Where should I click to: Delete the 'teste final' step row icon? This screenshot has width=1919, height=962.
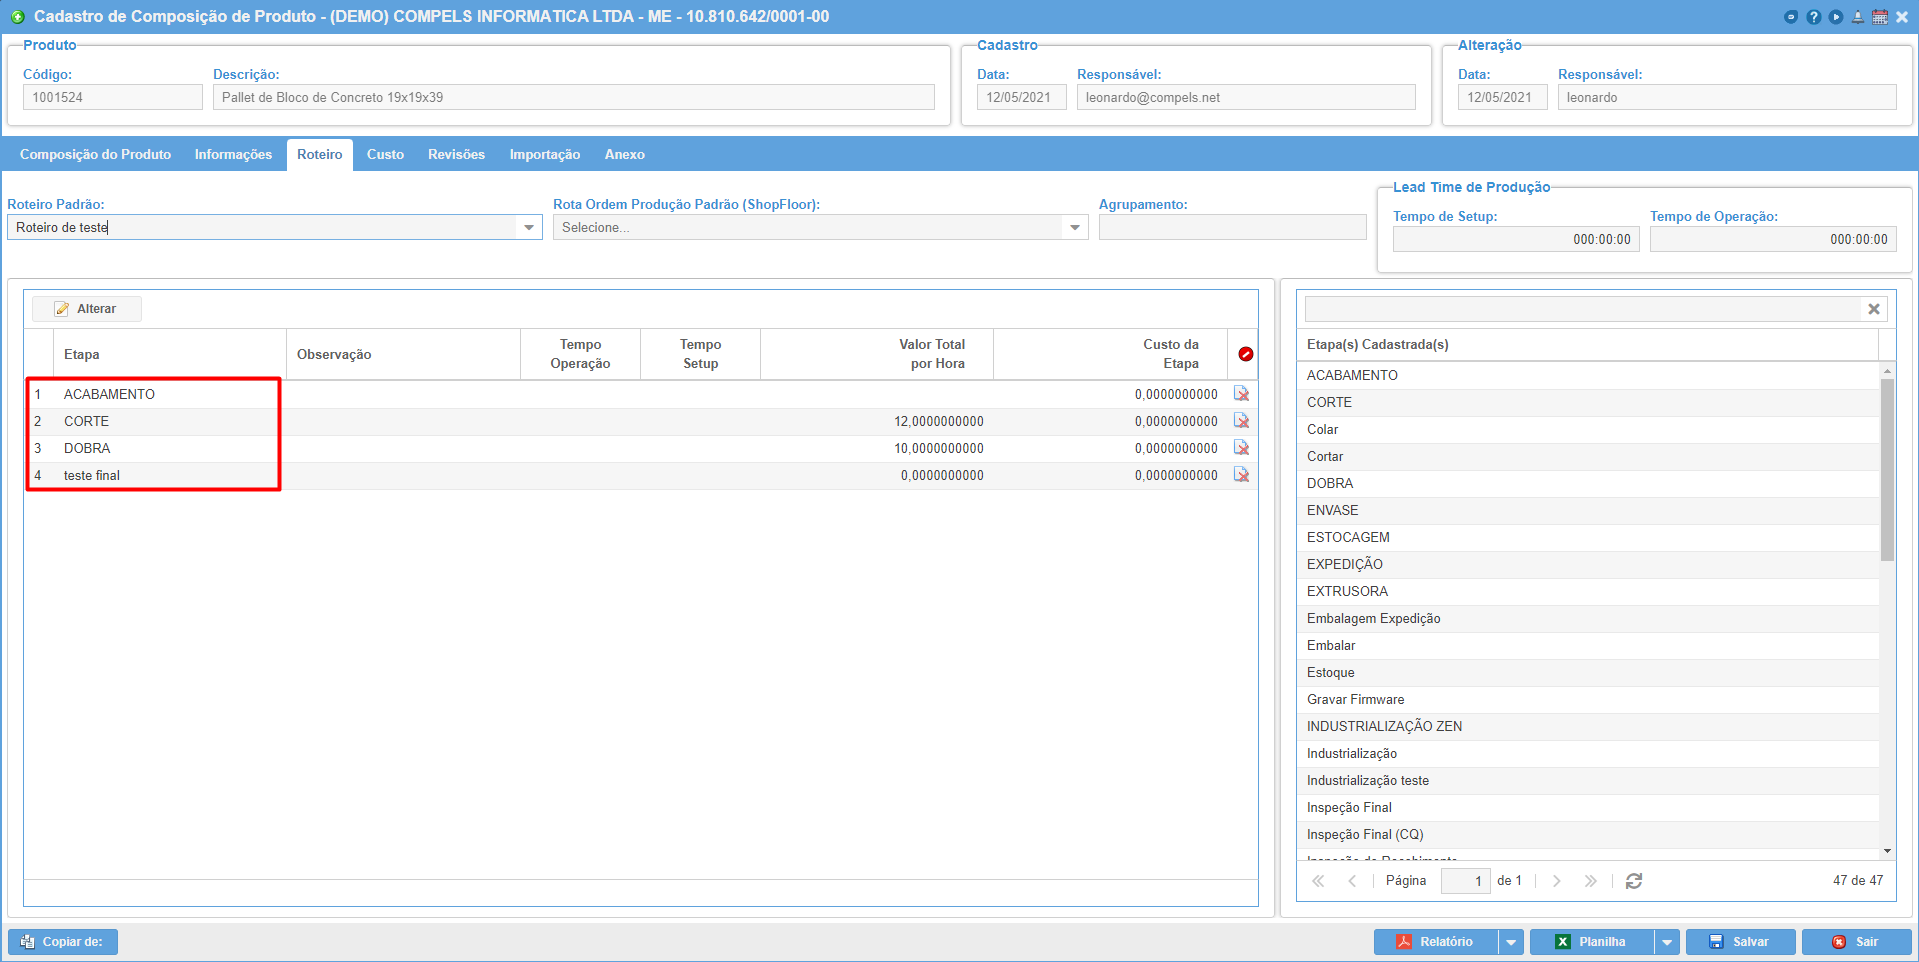[1242, 475]
